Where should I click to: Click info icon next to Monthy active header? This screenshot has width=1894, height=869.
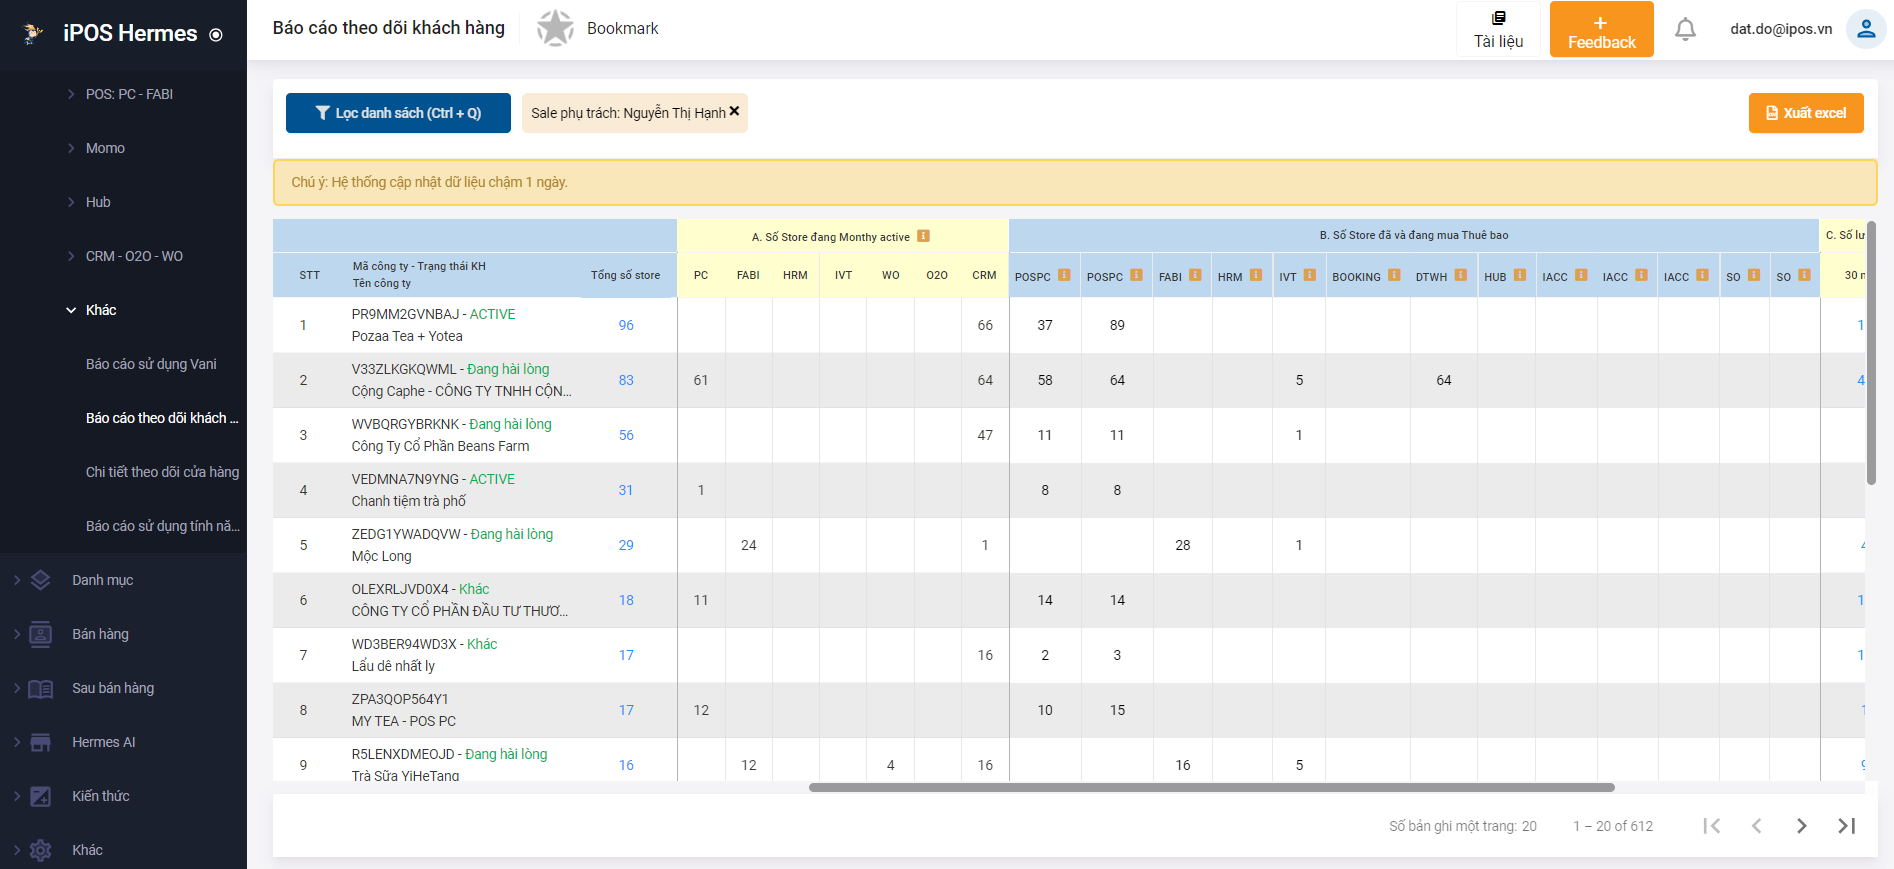(923, 236)
